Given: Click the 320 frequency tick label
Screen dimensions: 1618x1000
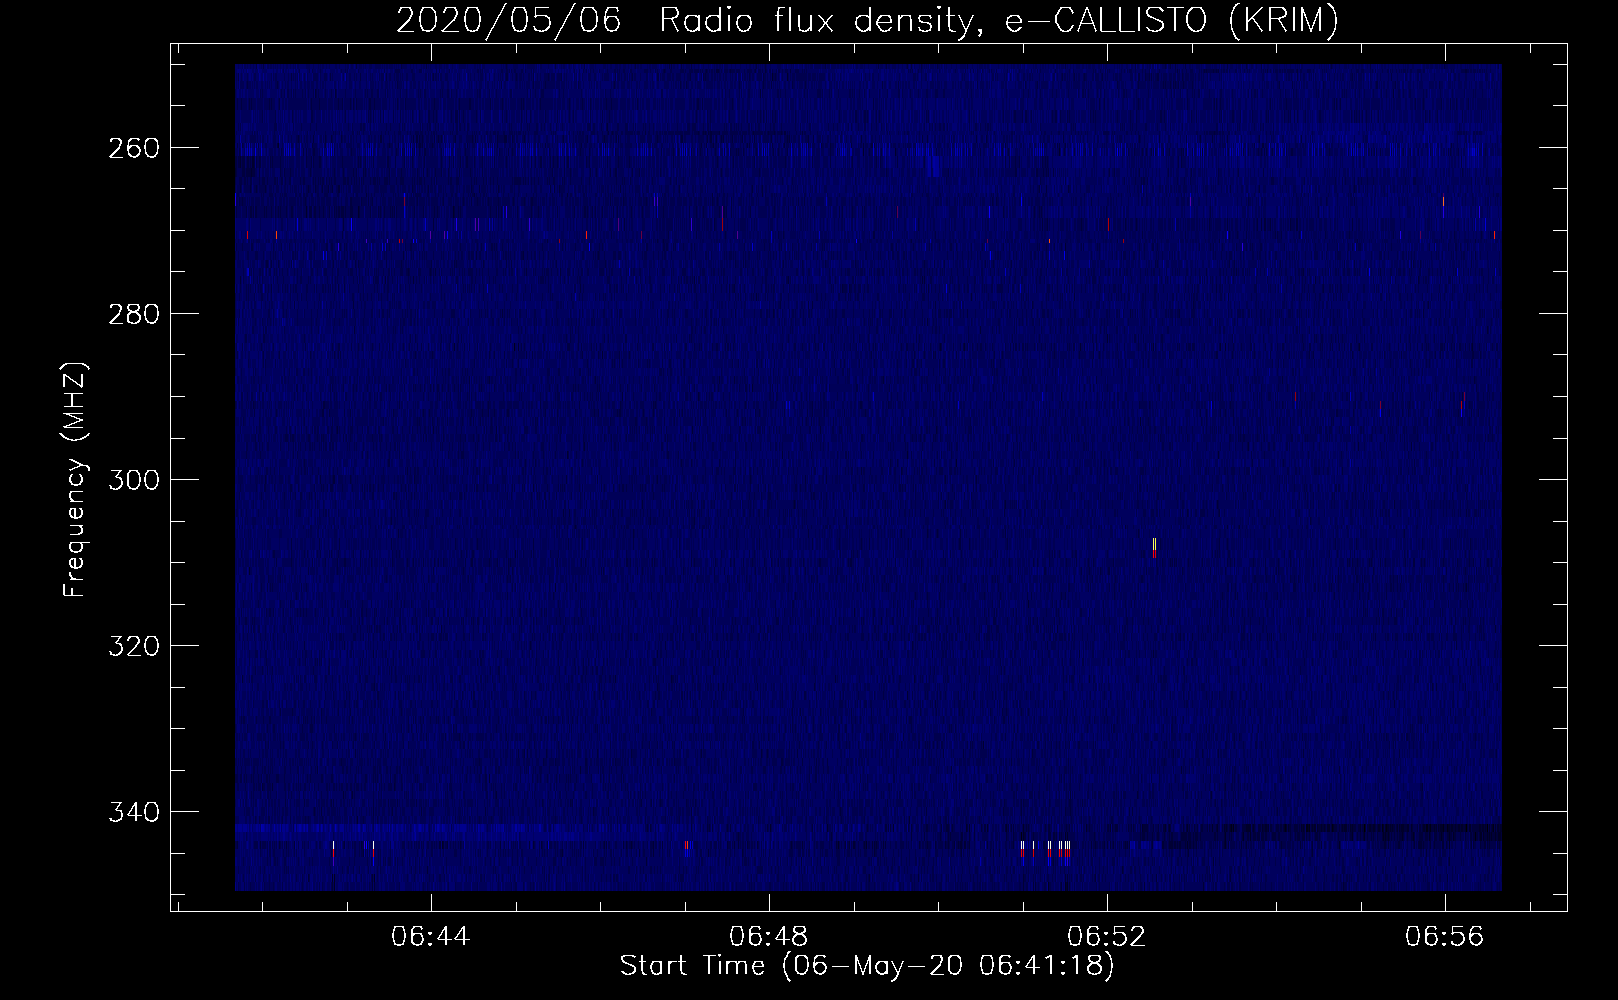Looking at the screenshot, I should tap(132, 646).
